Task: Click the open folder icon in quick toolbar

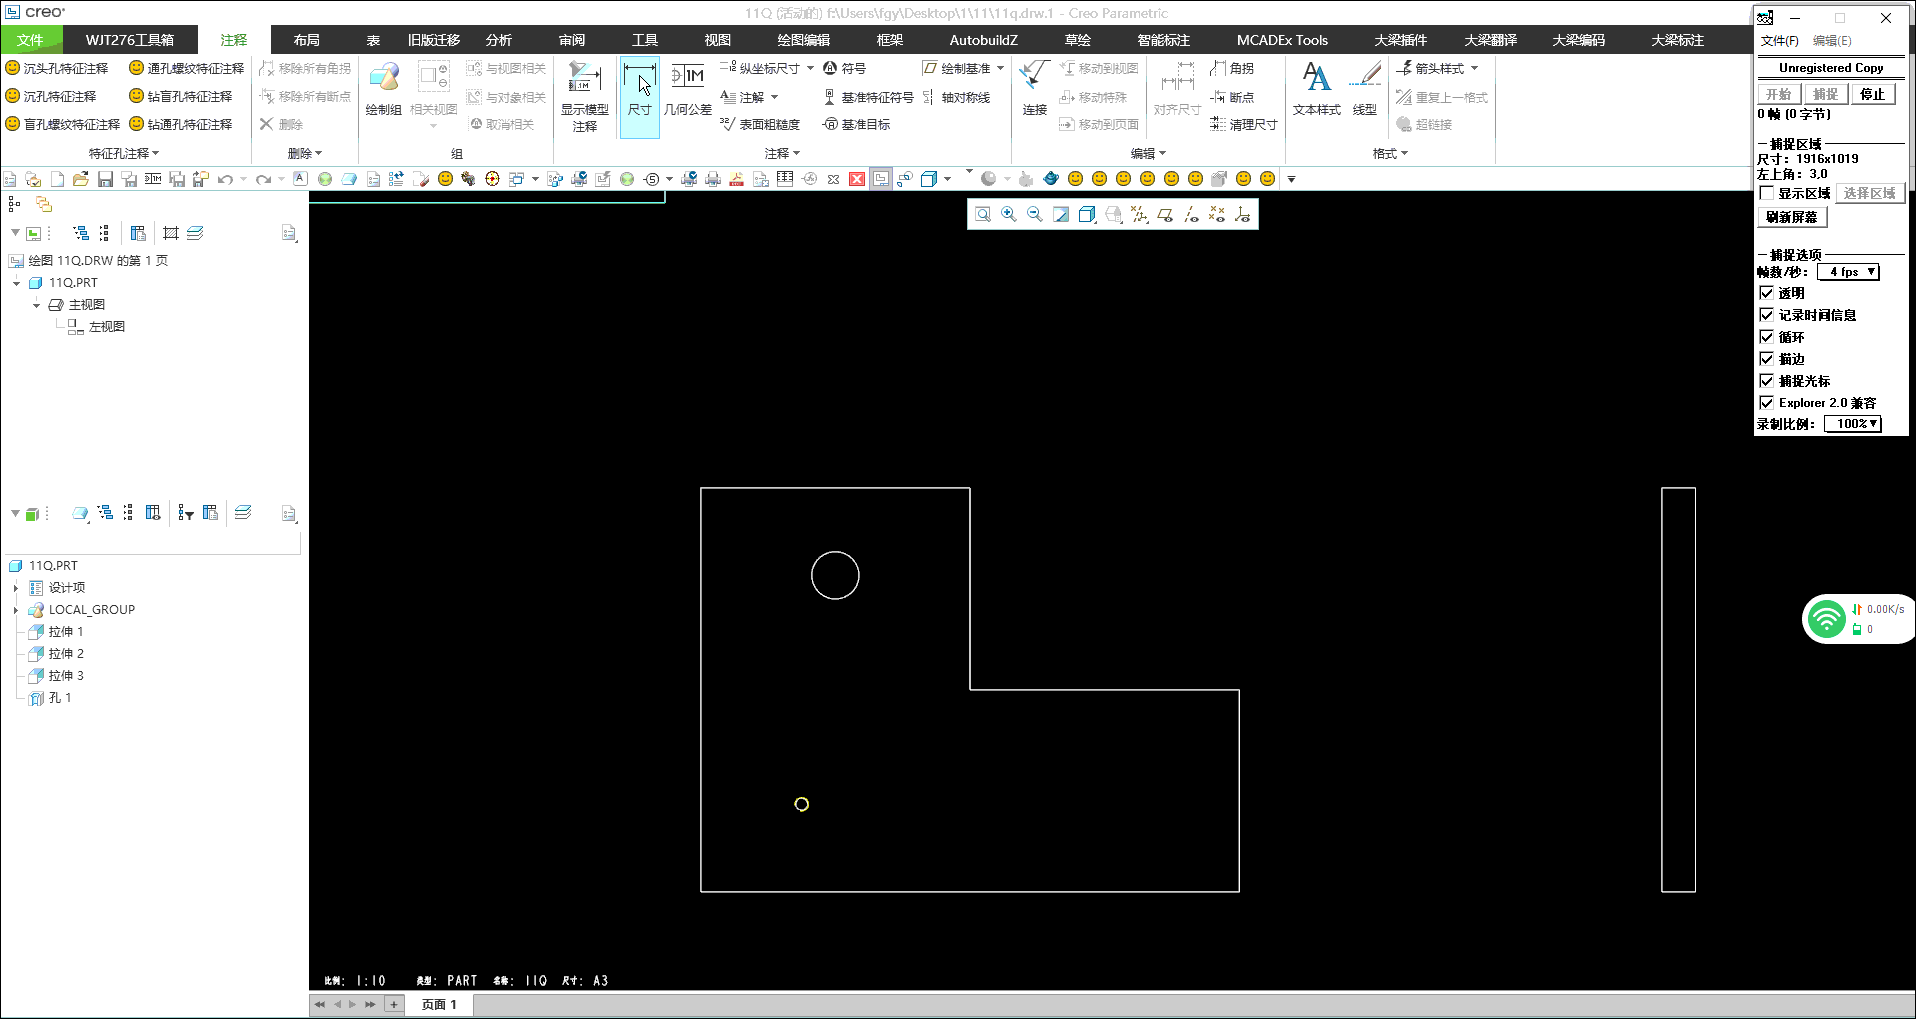Action: point(81,179)
